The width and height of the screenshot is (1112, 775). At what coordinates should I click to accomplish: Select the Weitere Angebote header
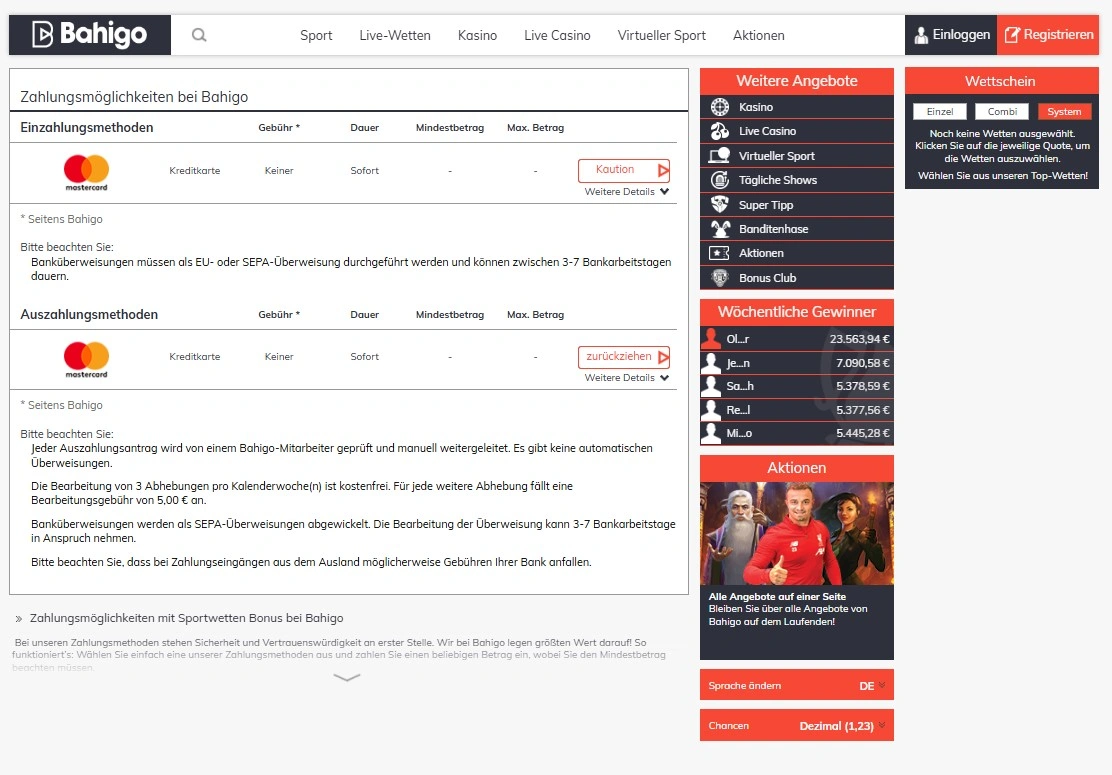[796, 81]
